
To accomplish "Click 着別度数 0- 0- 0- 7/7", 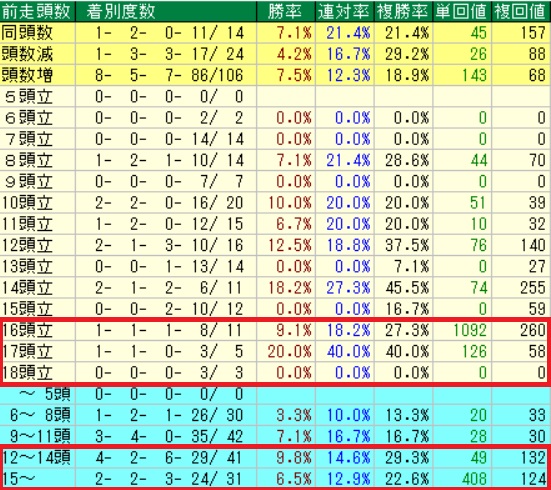I will [169, 181].
